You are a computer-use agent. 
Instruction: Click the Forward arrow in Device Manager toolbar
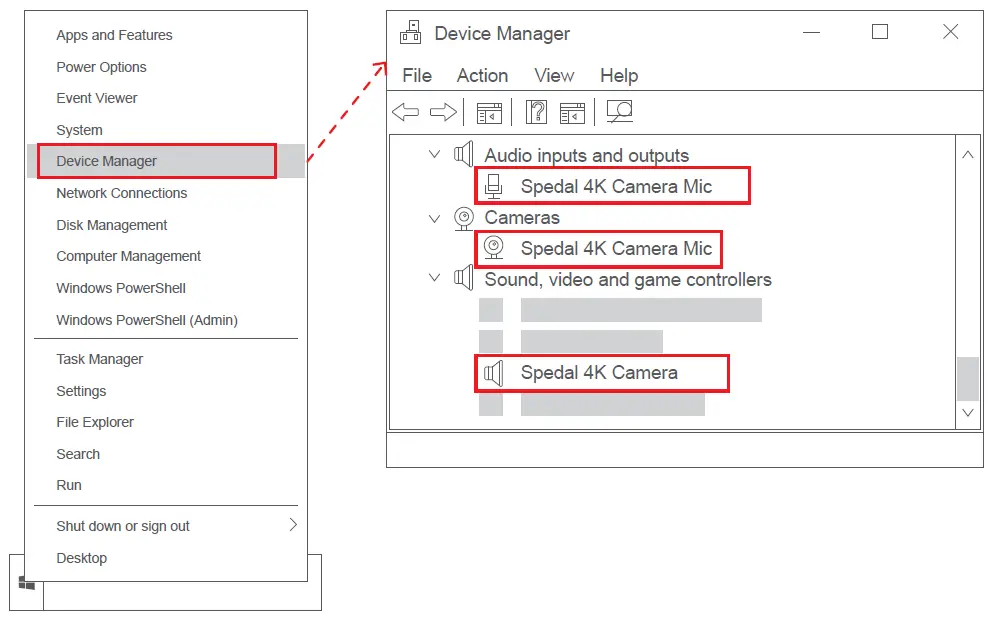[443, 113]
